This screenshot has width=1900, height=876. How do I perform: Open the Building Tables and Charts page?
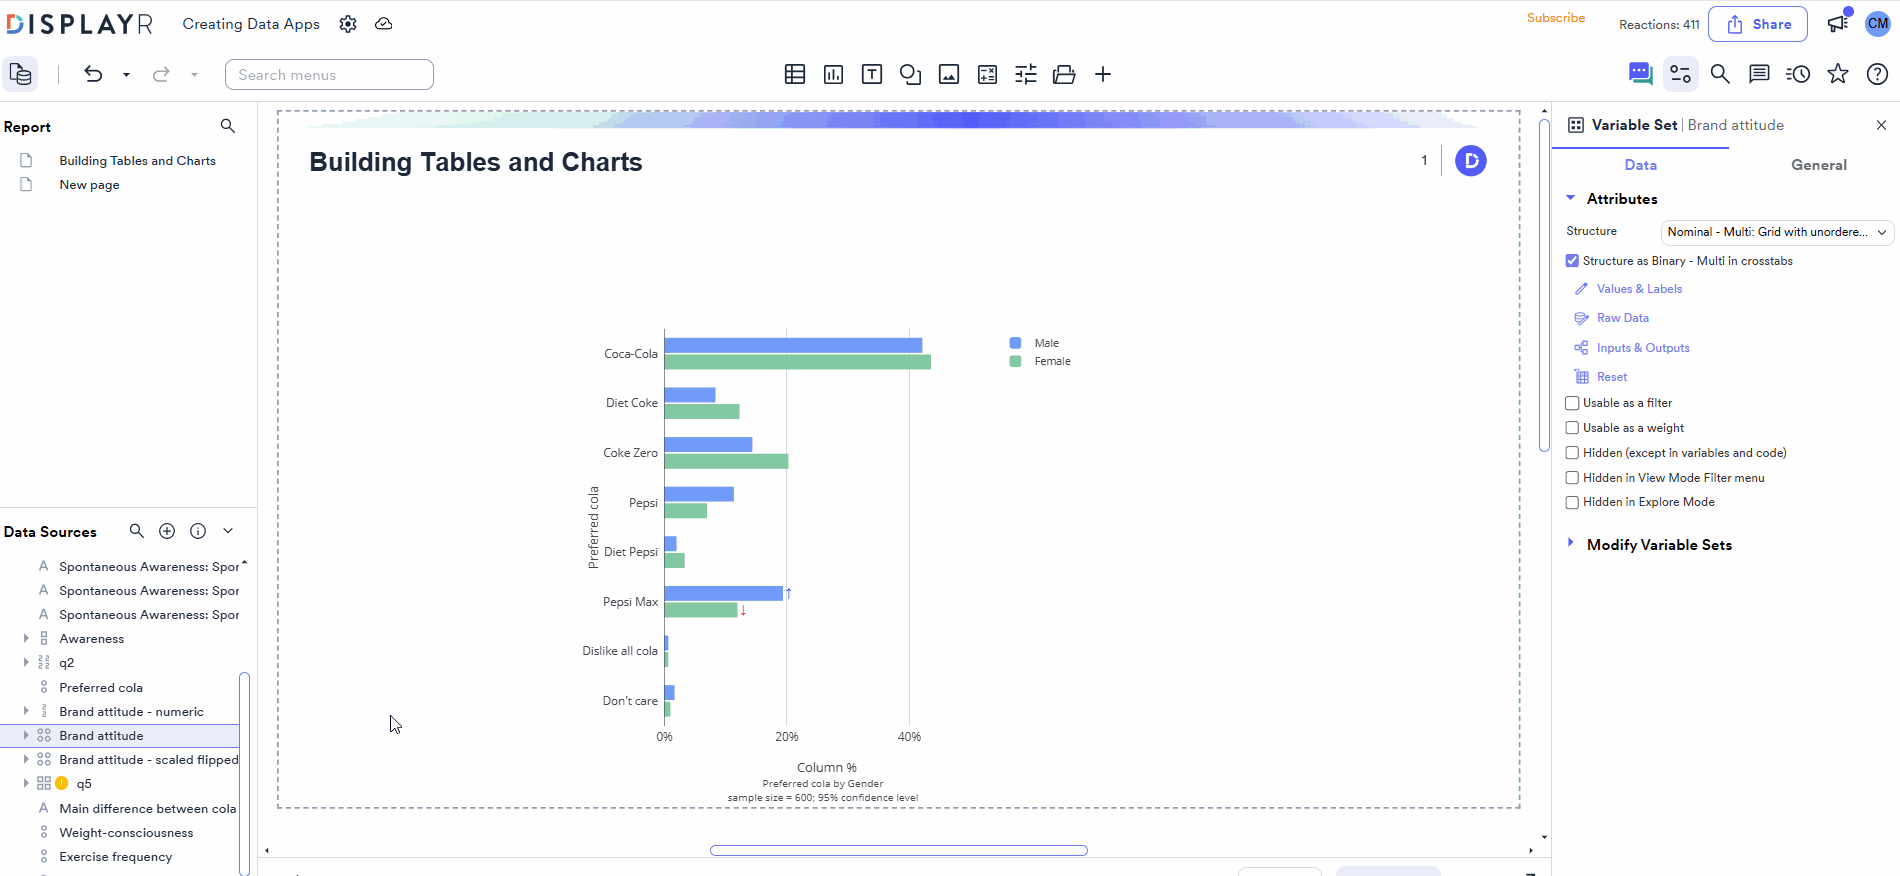click(x=137, y=160)
